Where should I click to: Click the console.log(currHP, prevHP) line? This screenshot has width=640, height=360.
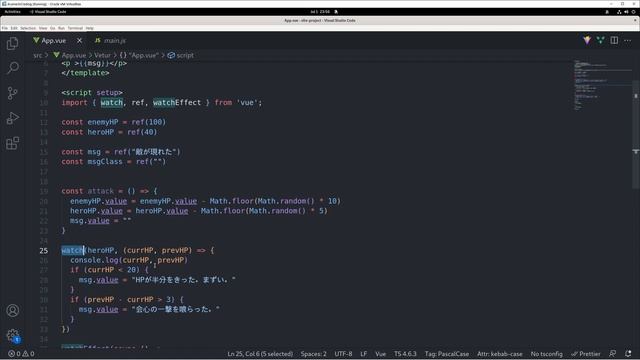129,260
